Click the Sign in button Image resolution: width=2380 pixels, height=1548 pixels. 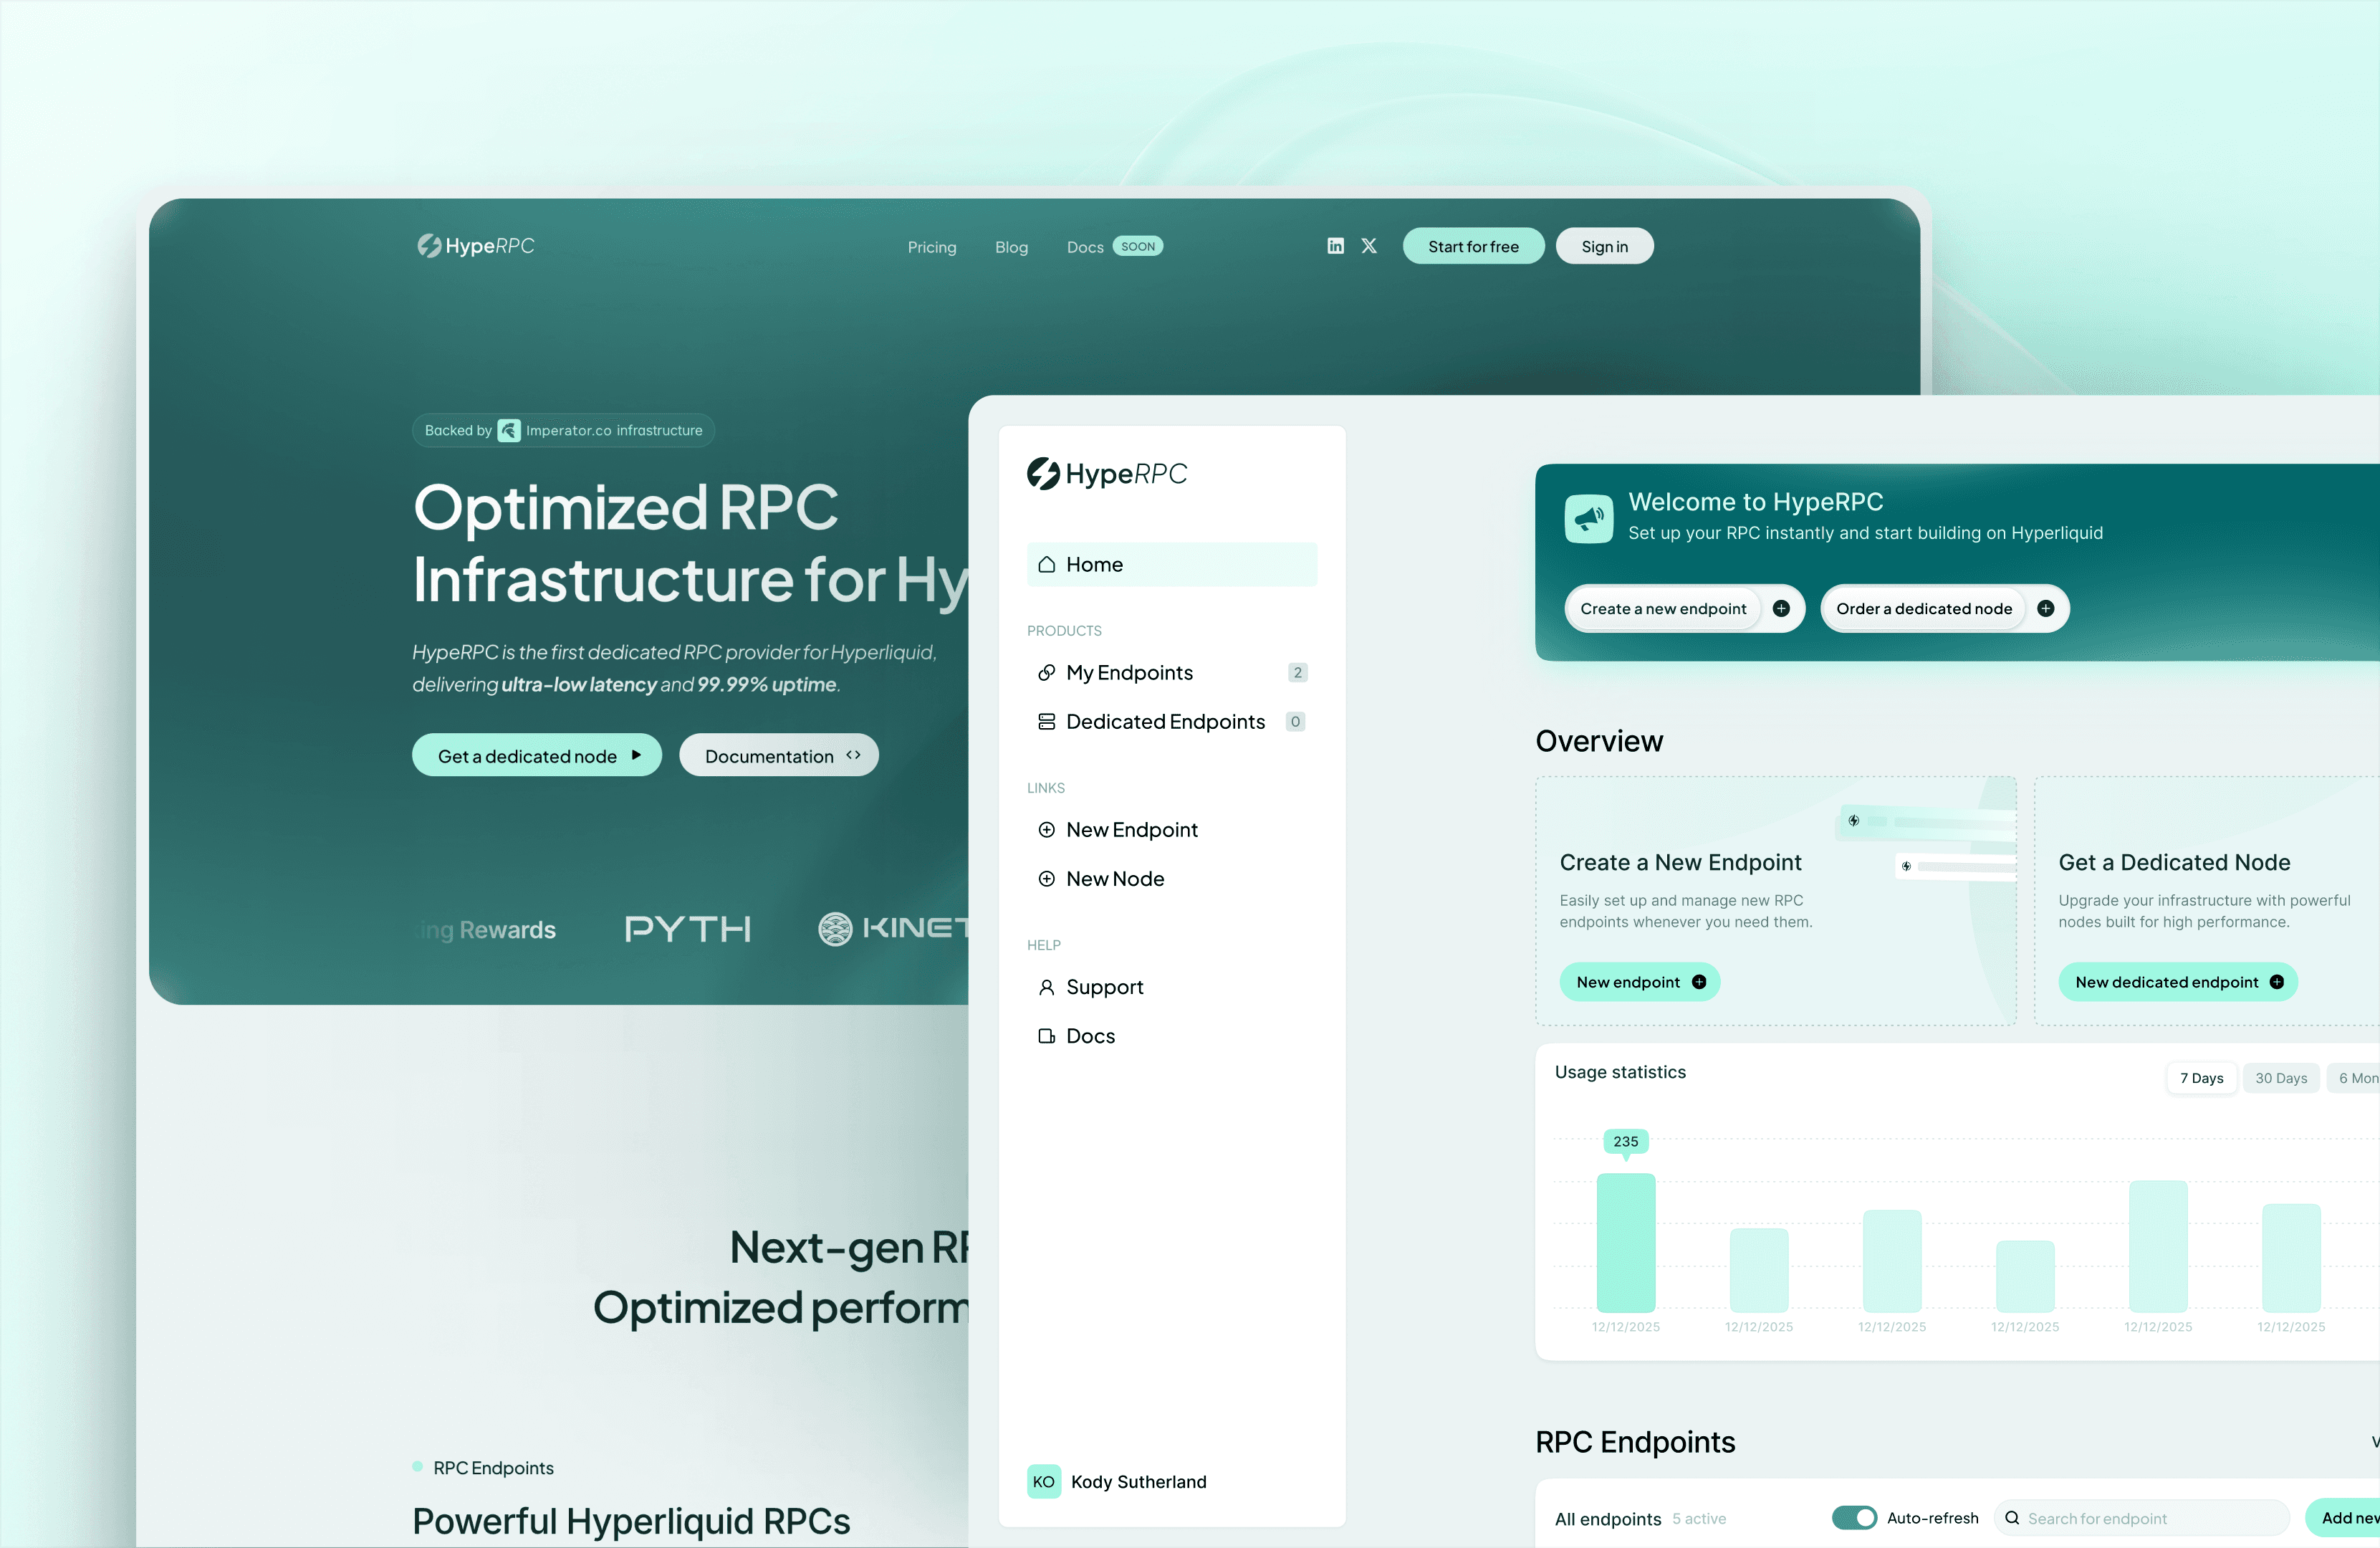click(1605, 246)
